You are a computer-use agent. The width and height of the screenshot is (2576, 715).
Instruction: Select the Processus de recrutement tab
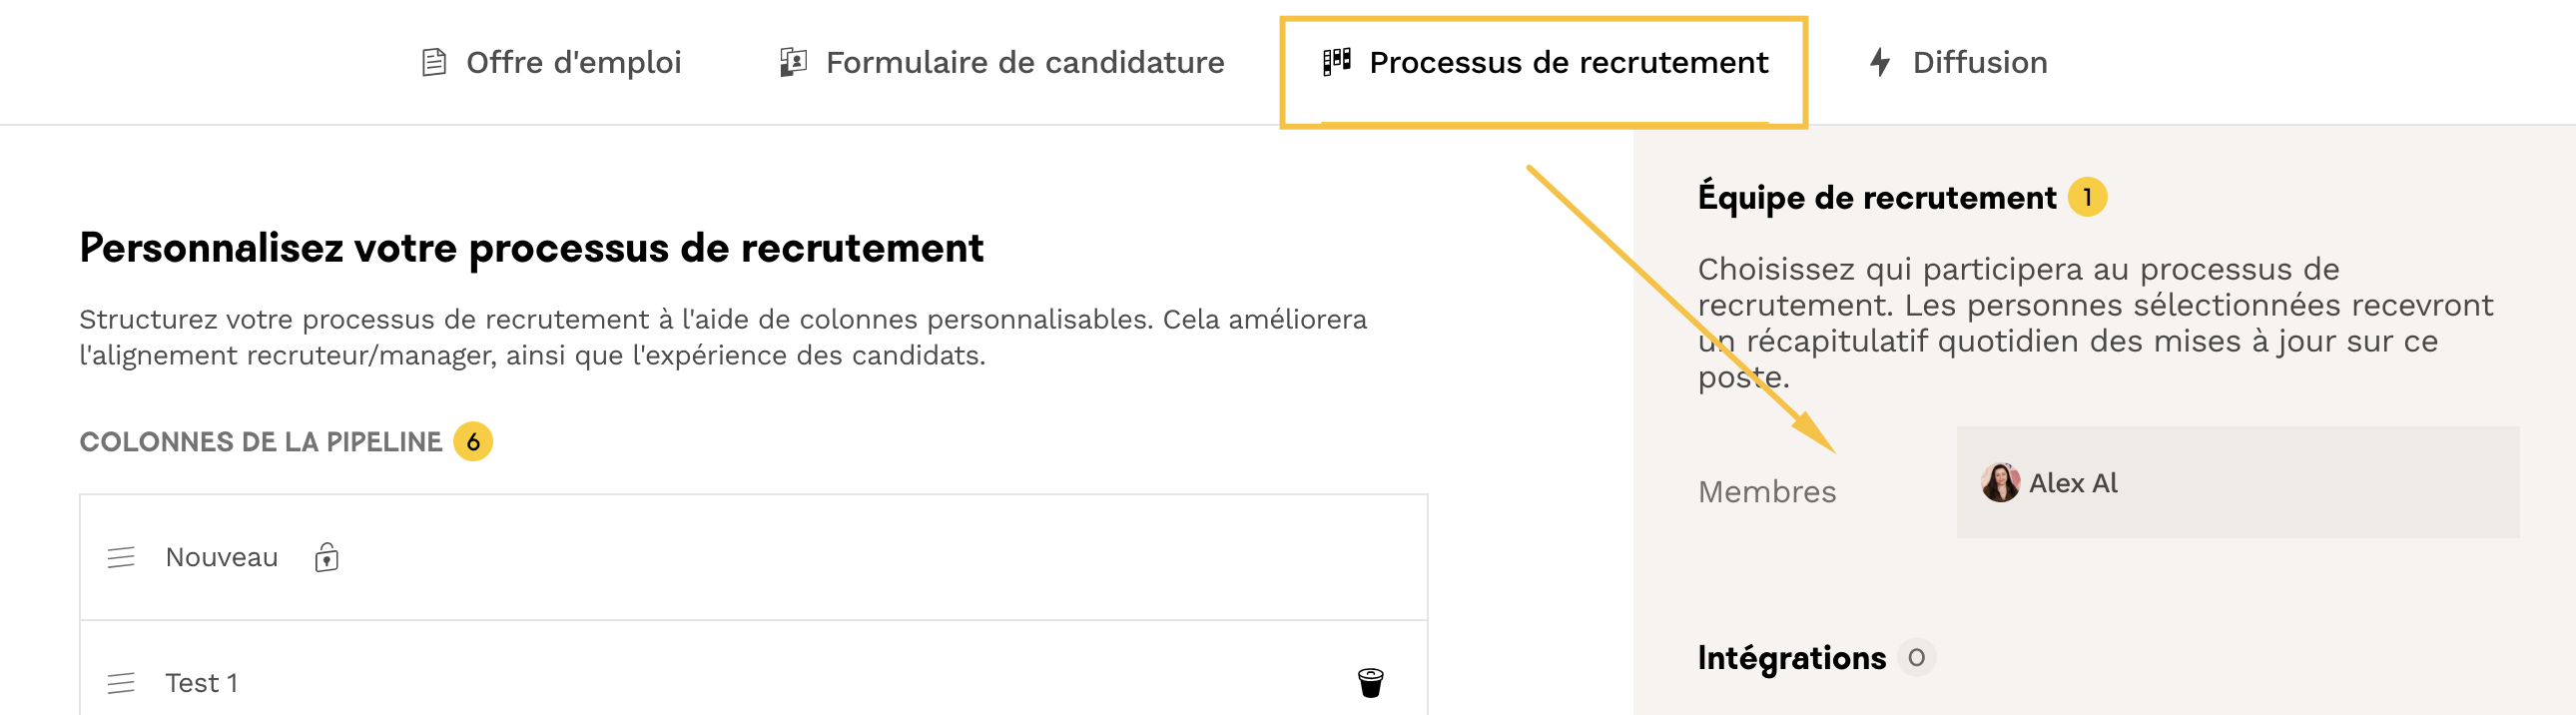pos(1567,63)
